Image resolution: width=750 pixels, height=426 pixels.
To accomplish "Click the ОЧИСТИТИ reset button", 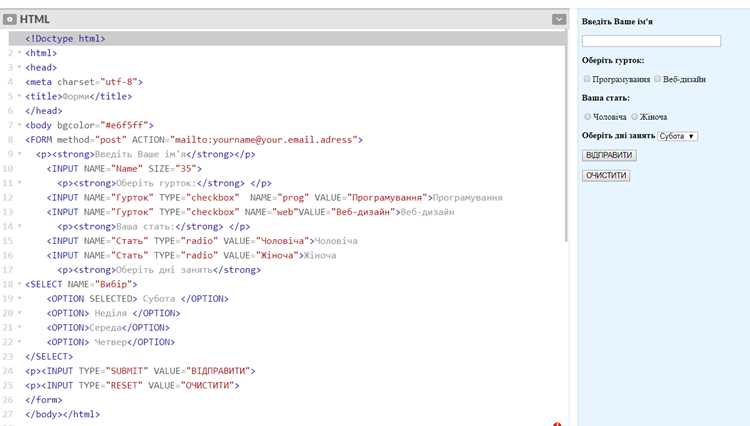I will pos(606,175).
